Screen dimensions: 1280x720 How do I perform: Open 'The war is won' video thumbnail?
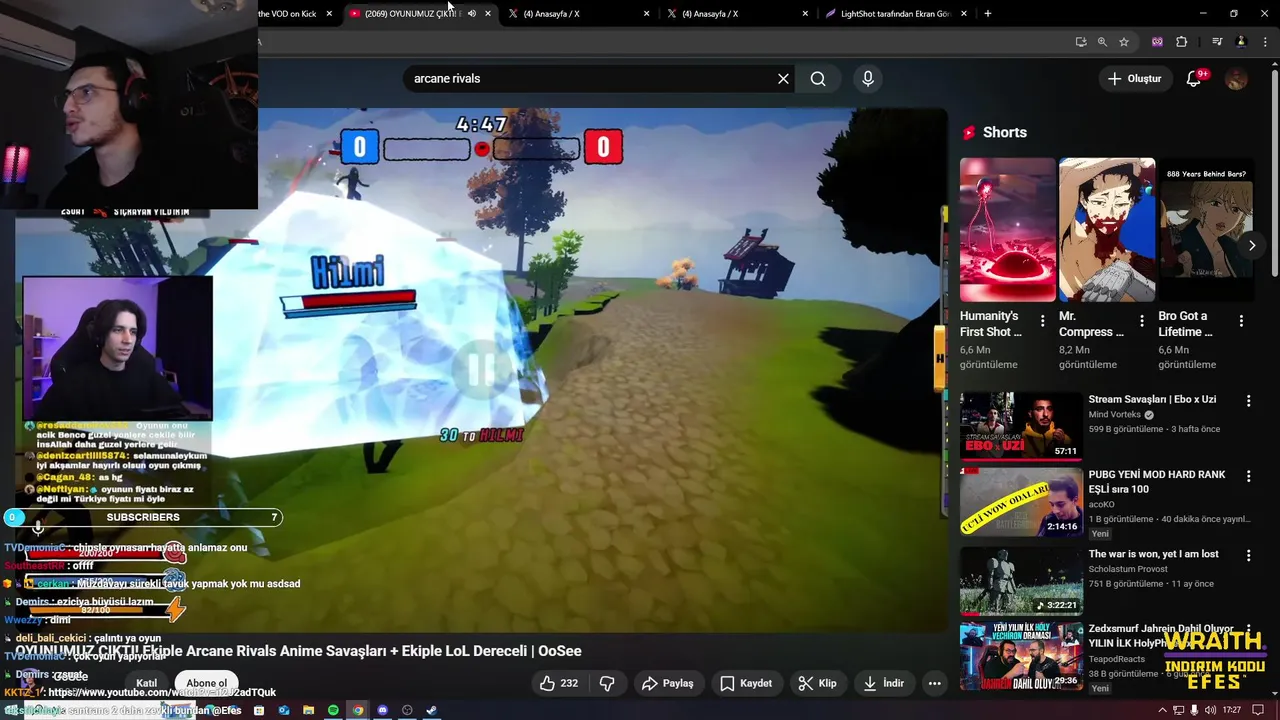pos(1021,580)
